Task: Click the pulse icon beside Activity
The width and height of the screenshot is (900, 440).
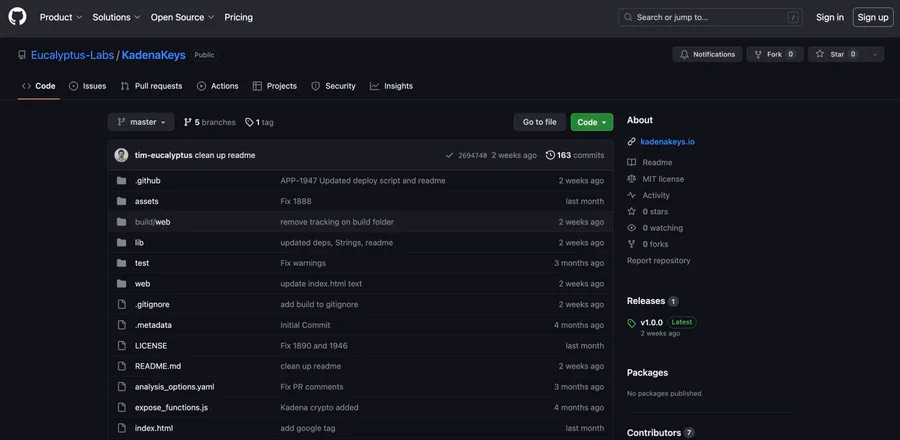Action: click(631, 195)
